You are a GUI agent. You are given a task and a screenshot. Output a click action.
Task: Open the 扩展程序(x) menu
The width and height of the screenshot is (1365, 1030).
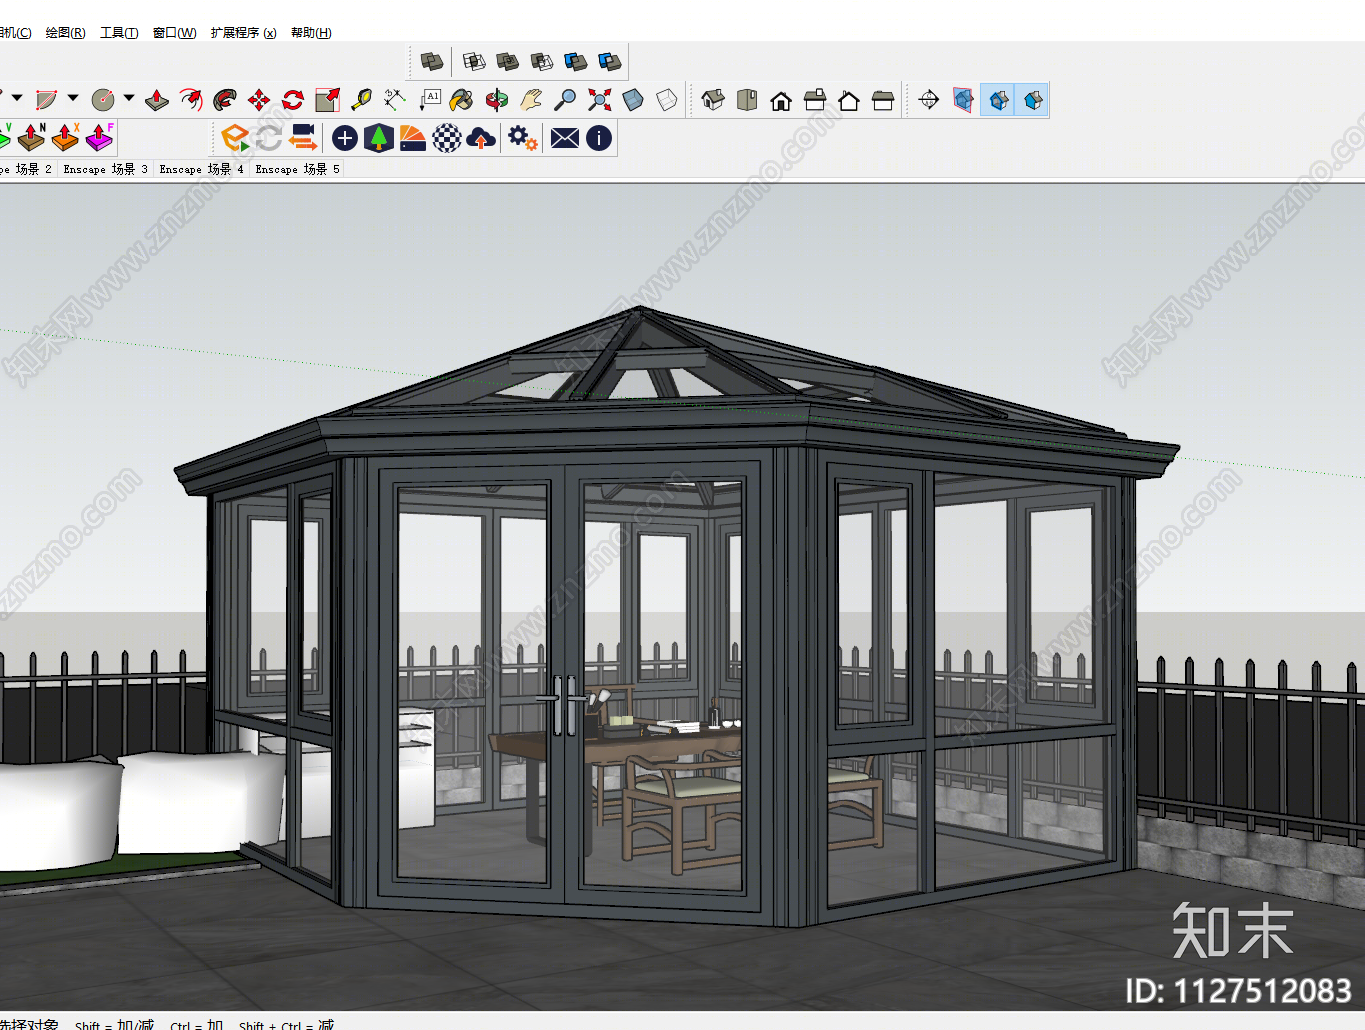[x=243, y=33]
